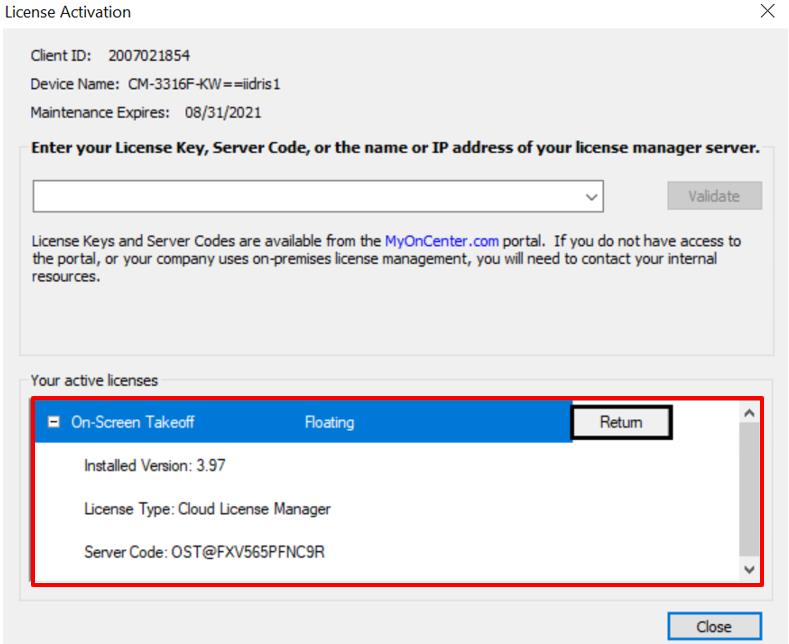Click the scroll down arrow in licenses list
Viewport: 789px width, 644px height.
751,569
